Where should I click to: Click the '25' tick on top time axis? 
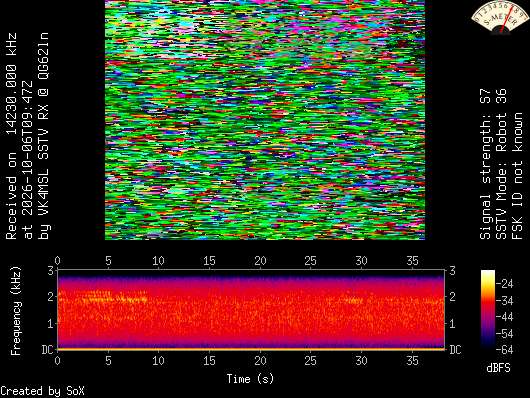(311, 261)
